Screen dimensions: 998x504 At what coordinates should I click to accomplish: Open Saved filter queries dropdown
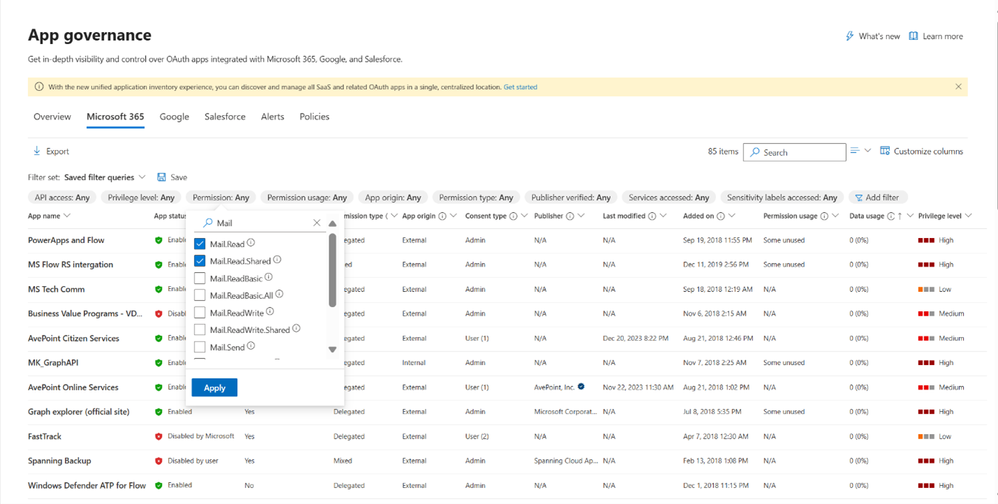pos(105,177)
